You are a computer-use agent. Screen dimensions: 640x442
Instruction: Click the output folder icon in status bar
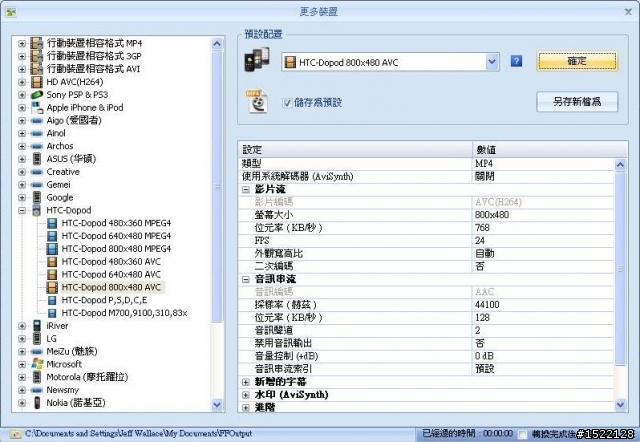pyautogui.click(x=15, y=434)
